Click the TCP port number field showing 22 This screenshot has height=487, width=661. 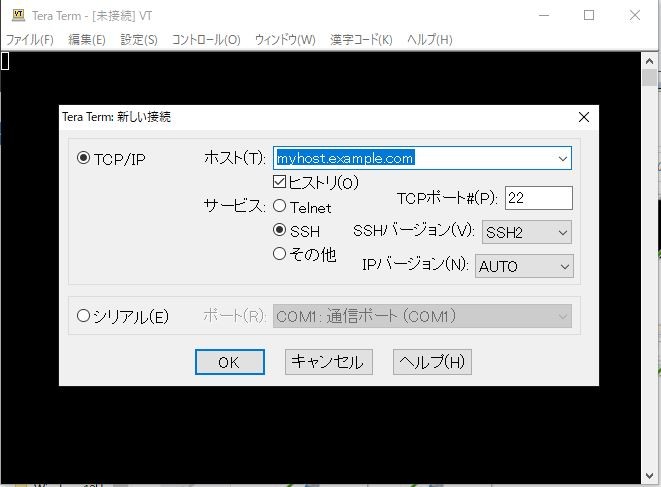click(539, 198)
